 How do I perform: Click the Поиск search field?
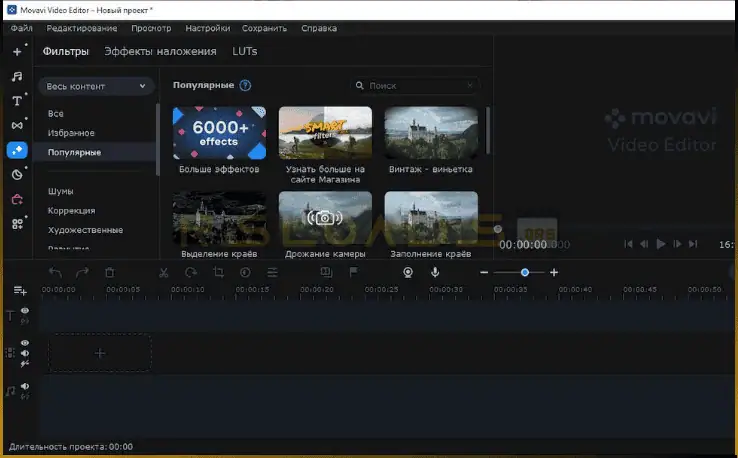[x=414, y=86]
